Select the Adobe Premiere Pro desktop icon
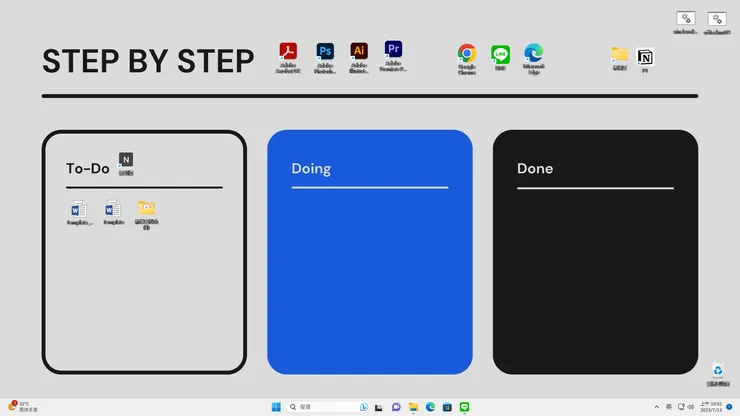This screenshot has height=416, width=740. (393, 56)
